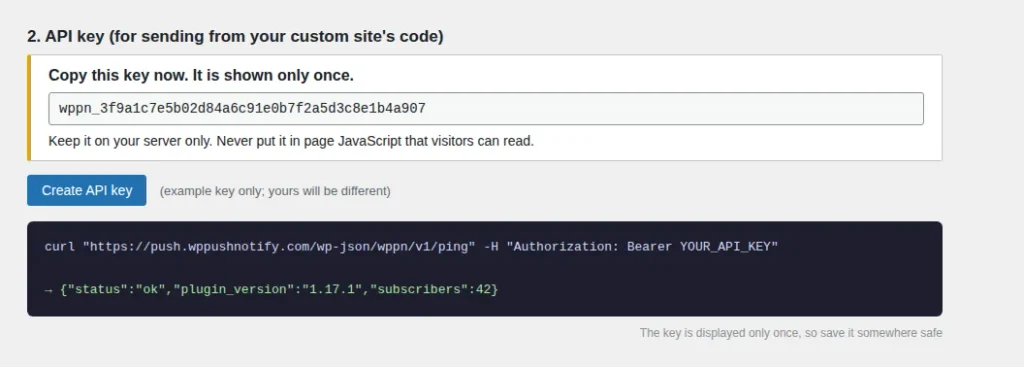The height and width of the screenshot is (367, 1024).
Task: Focus the API key field showing wppn_3f9a1c7e5b02
Action: point(486,108)
